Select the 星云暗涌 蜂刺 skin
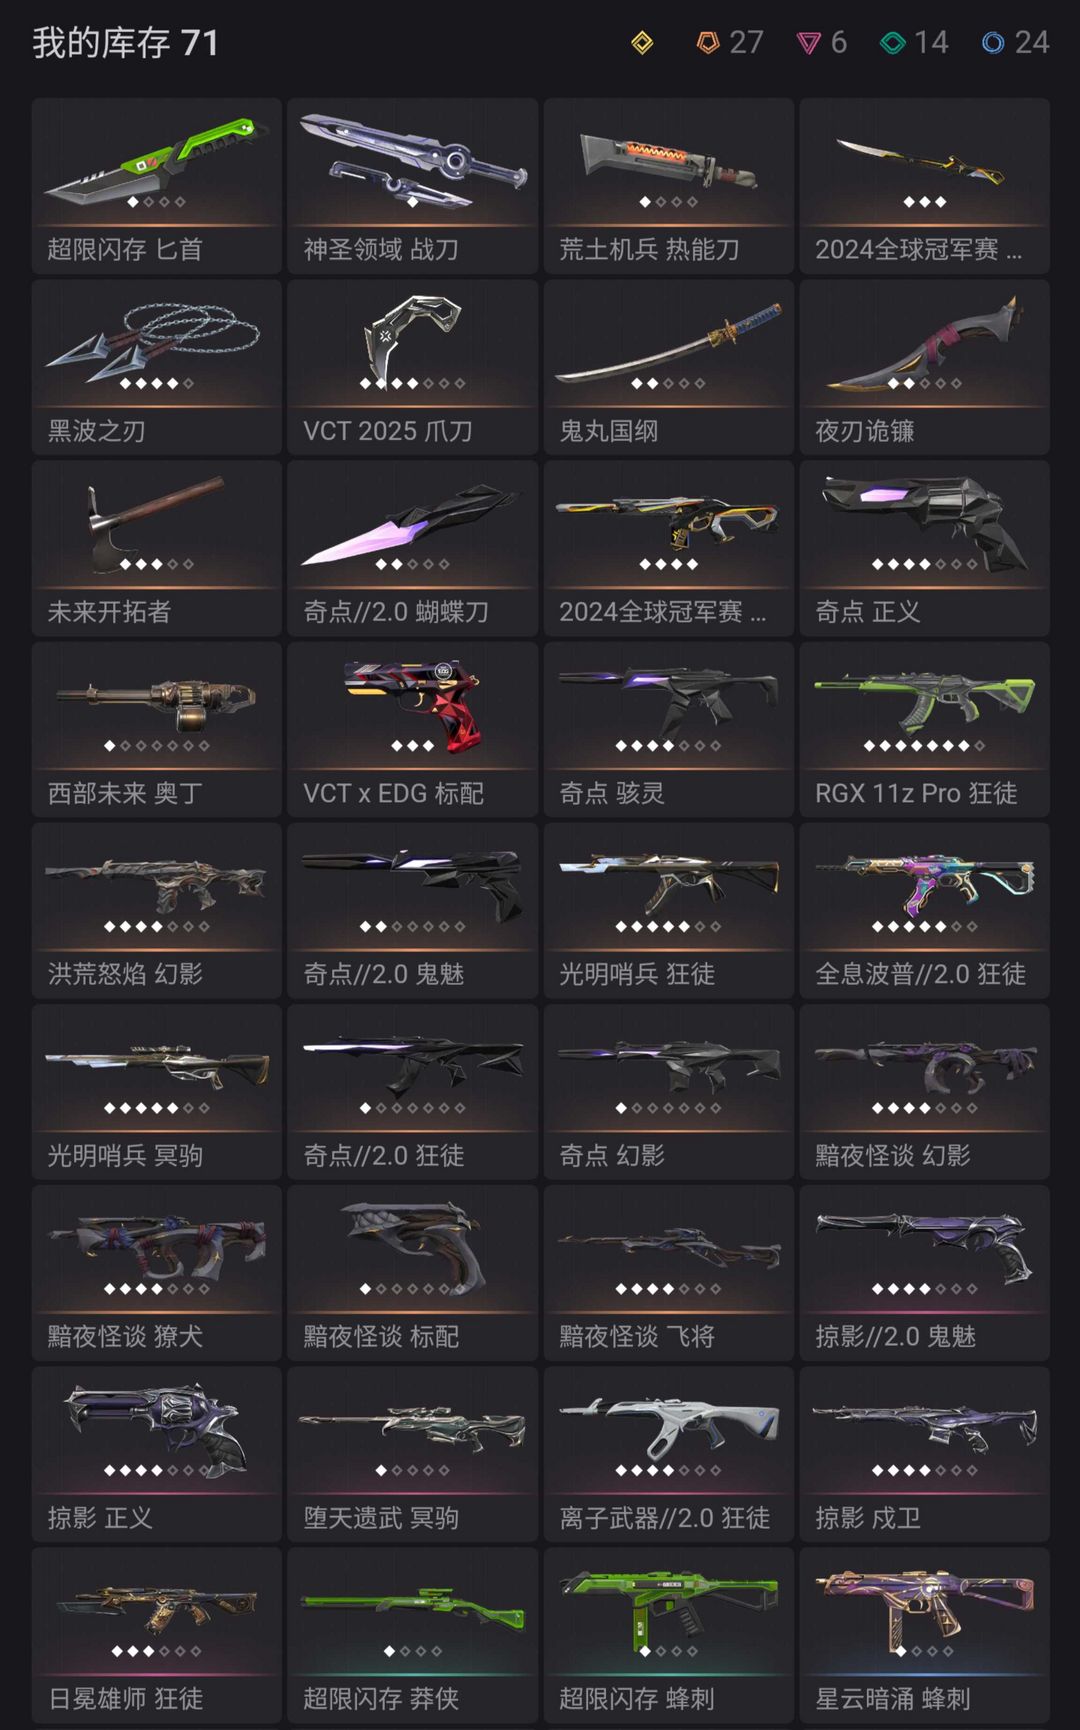Viewport: 1080px width, 1730px height. (x=925, y=1635)
